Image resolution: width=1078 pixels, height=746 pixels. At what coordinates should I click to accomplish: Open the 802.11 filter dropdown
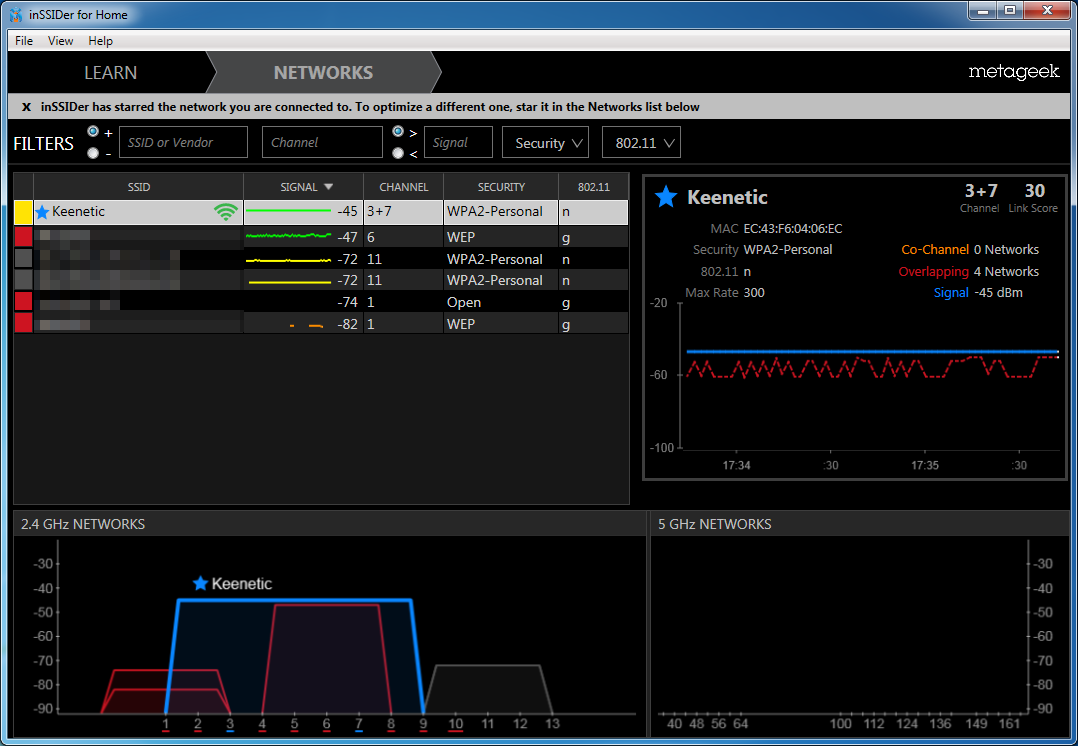click(x=641, y=142)
